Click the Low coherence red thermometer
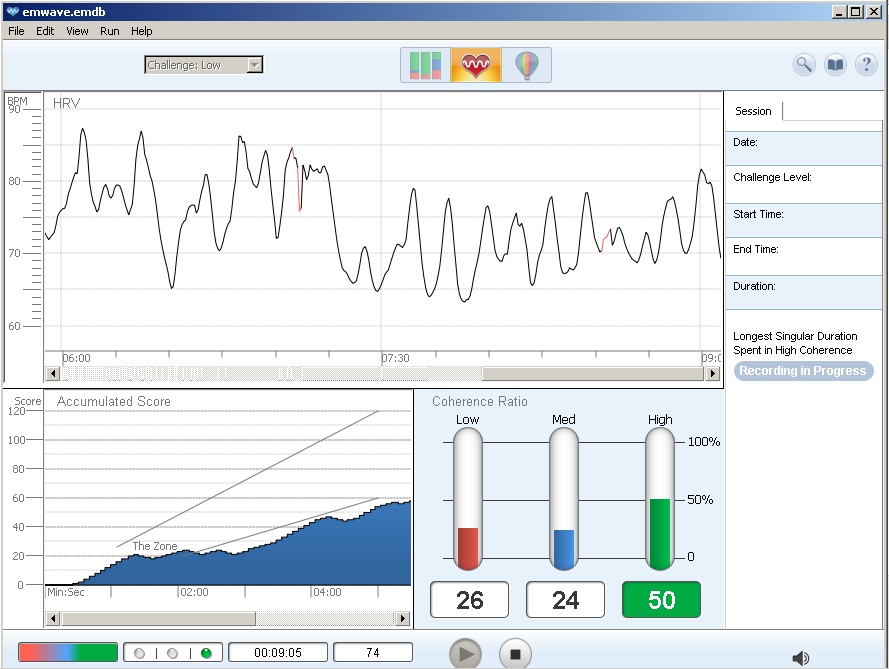The width and height of the screenshot is (889, 669). click(x=468, y=499)
